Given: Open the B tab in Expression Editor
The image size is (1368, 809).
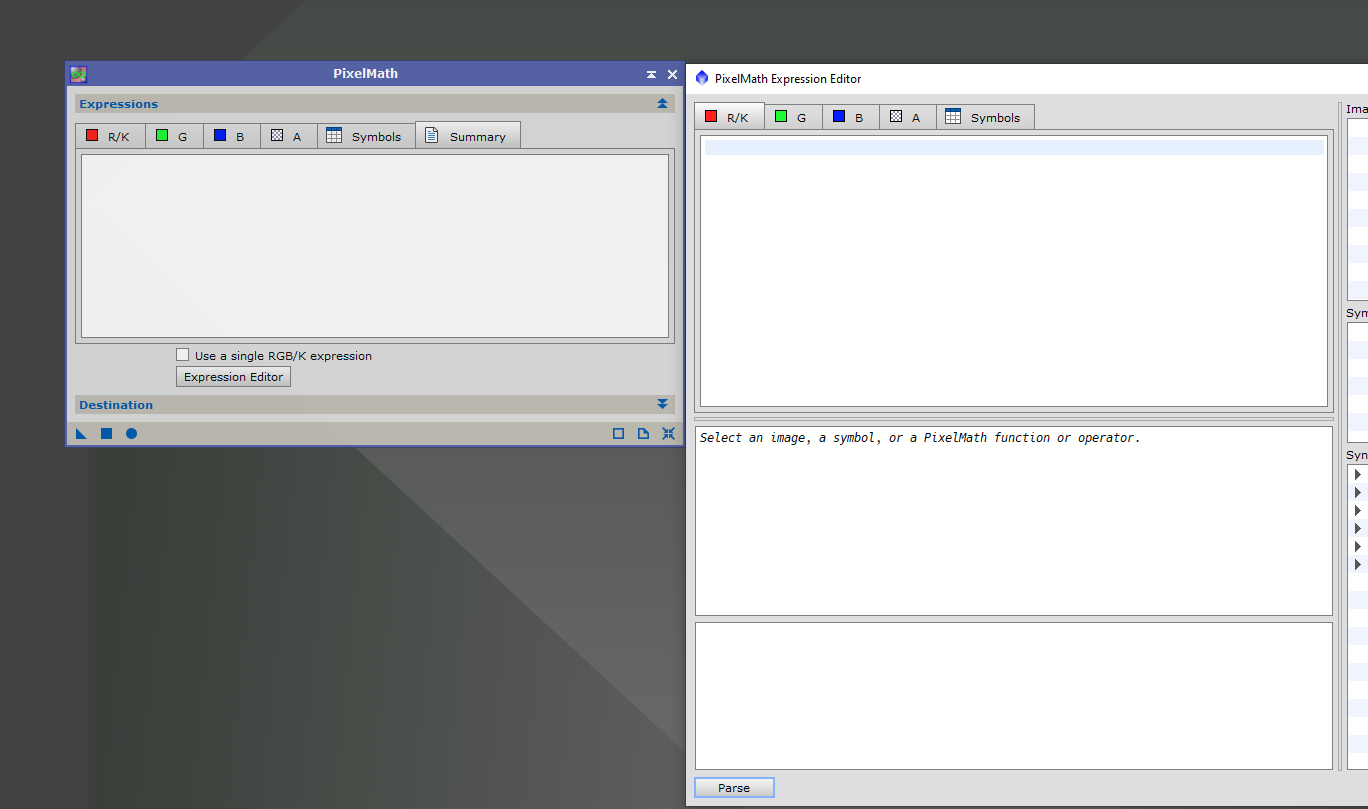Looking at the screenshot, I should coord(851,117).
